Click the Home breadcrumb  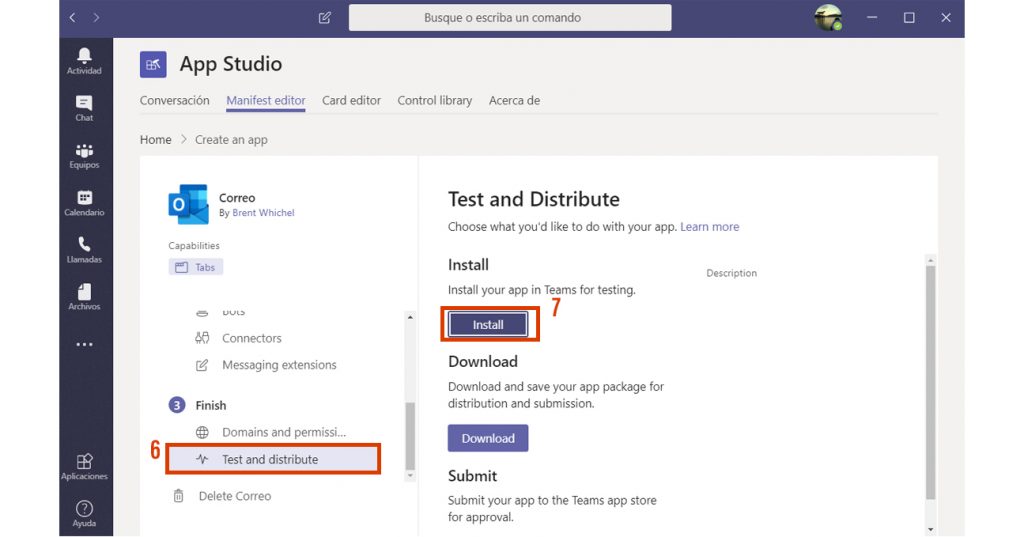[155, 140]
